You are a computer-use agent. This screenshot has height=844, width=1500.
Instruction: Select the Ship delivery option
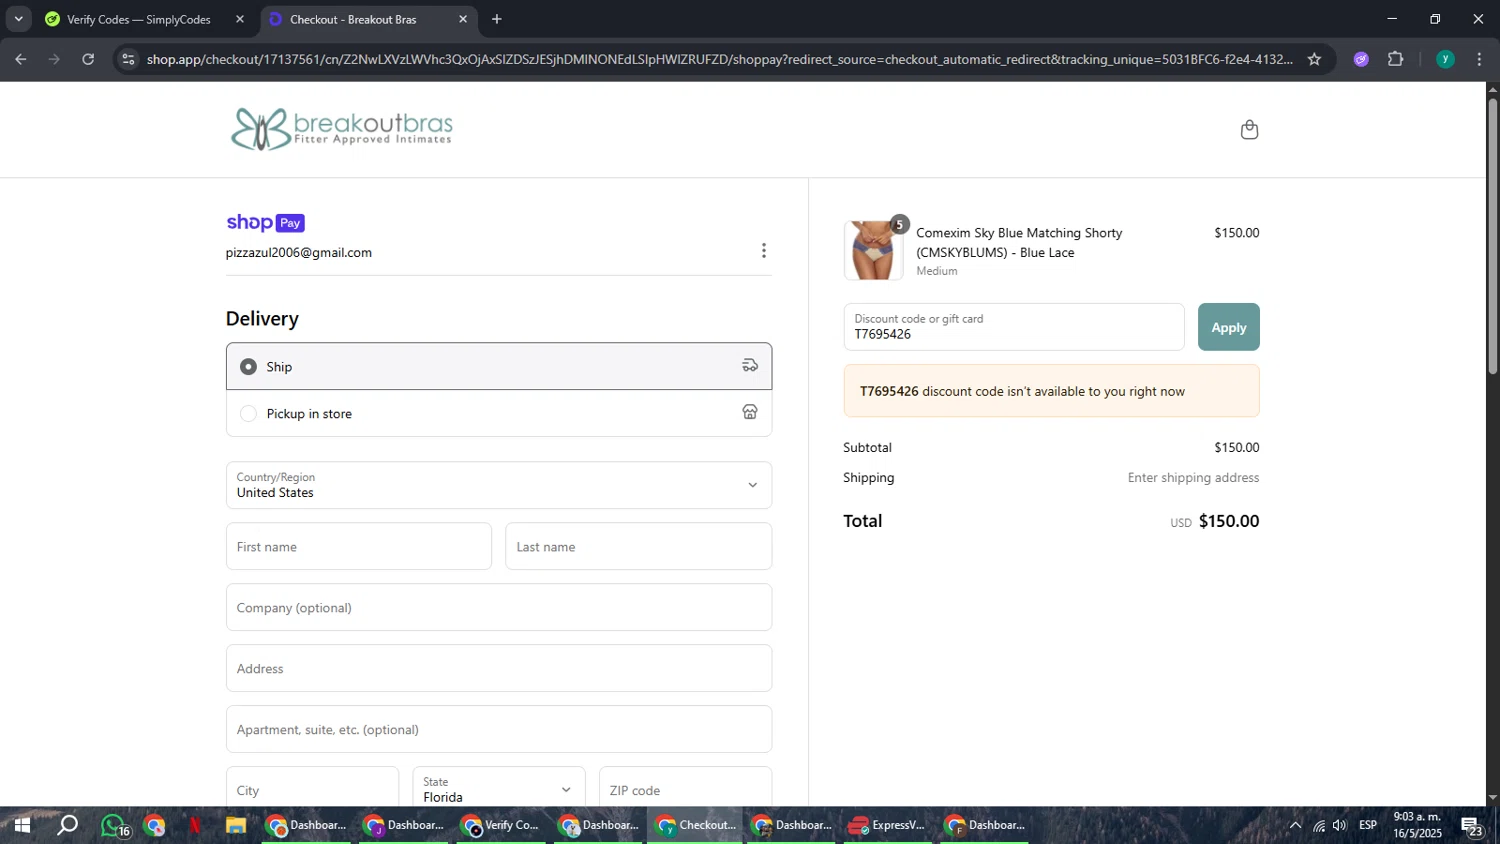(499, 366)
